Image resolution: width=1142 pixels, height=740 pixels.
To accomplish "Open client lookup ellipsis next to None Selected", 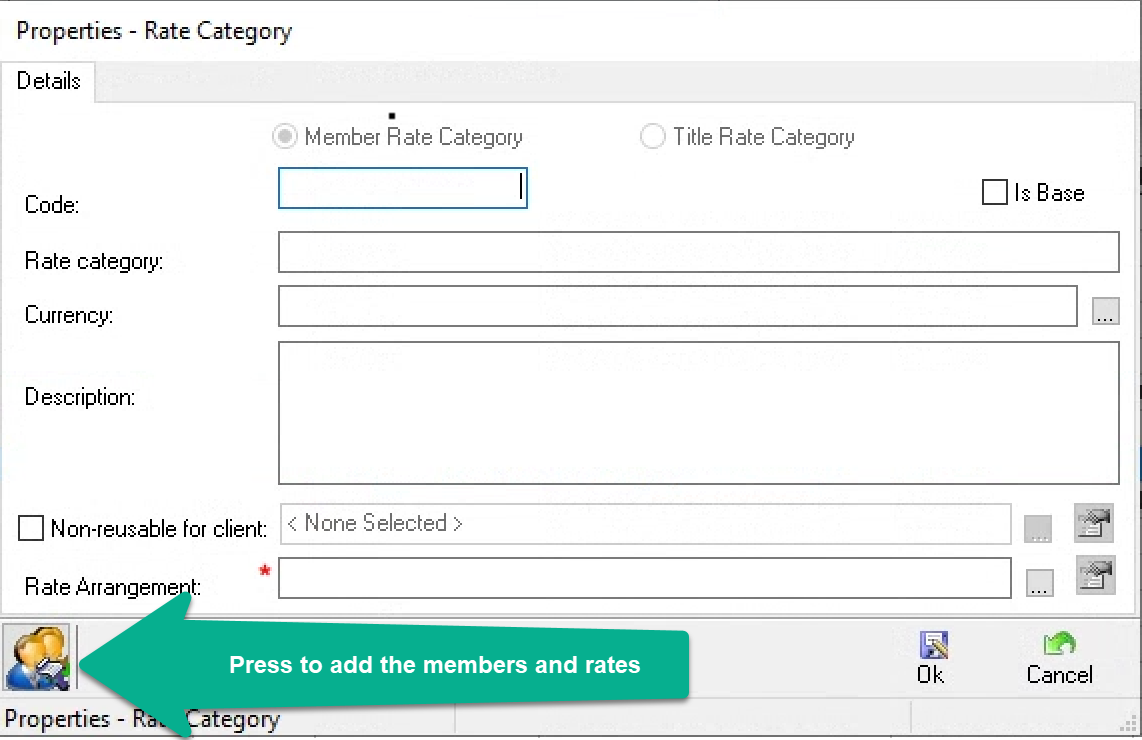I will pyautogui.click(x=1038, y=529).
